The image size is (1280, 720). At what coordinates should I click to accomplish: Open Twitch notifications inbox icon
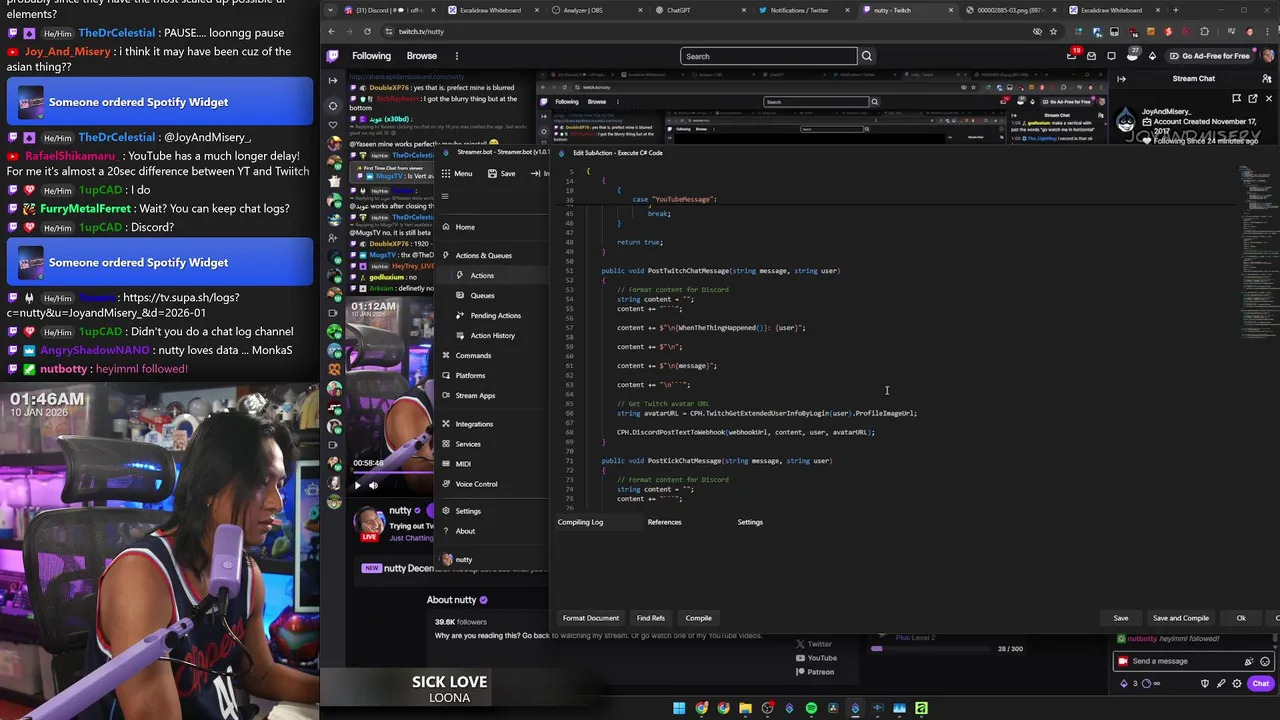click(1091, 56)
